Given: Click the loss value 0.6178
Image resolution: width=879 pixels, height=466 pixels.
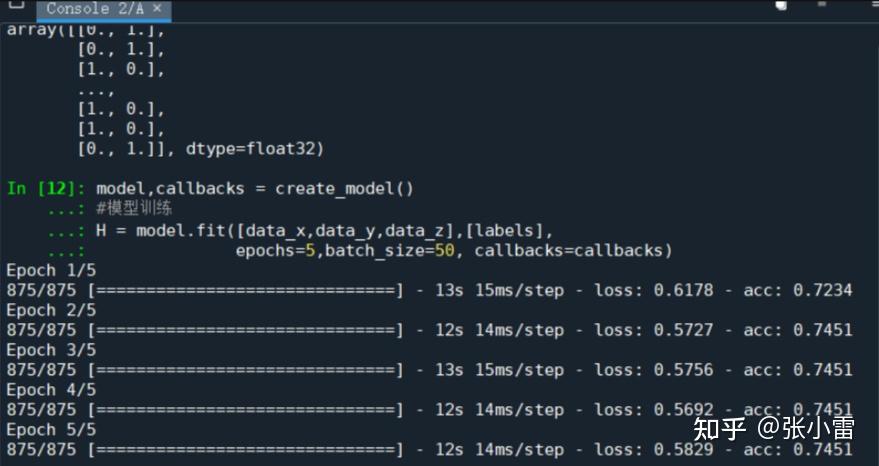Looking at the screenshot, I should [684, 290].
